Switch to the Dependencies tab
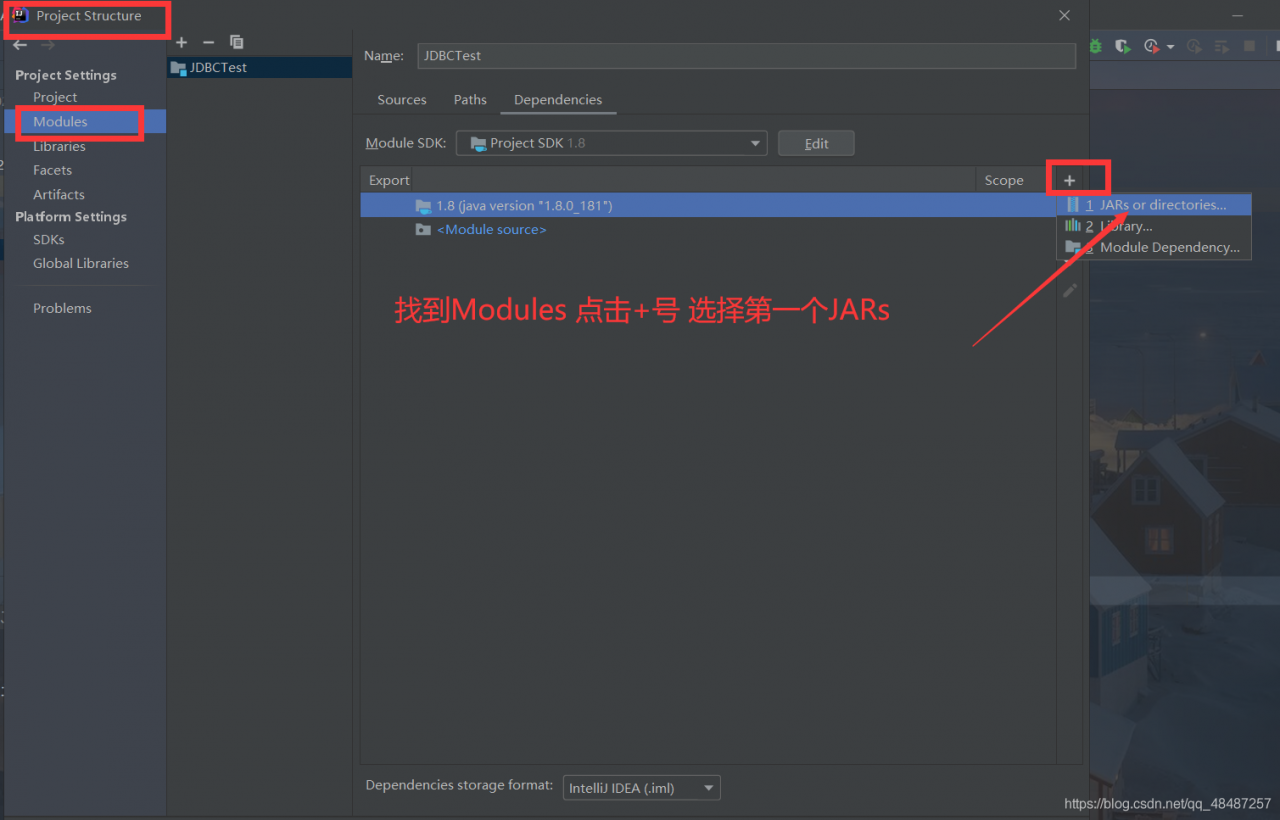The image size is (1280, 820). (x=558, y=100)
